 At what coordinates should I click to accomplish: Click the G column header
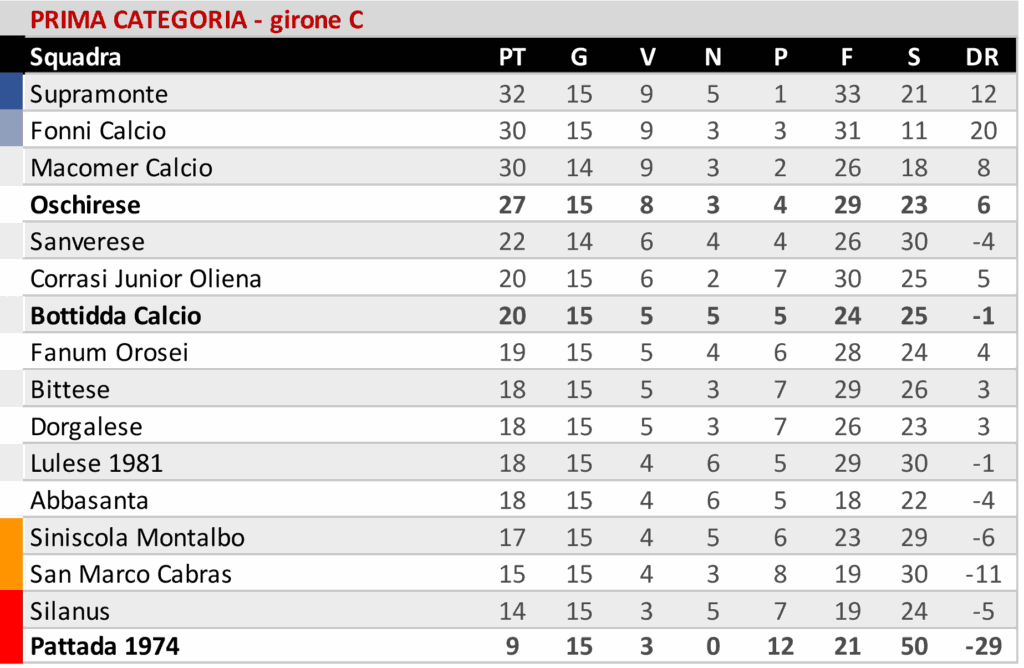[579, 57]
